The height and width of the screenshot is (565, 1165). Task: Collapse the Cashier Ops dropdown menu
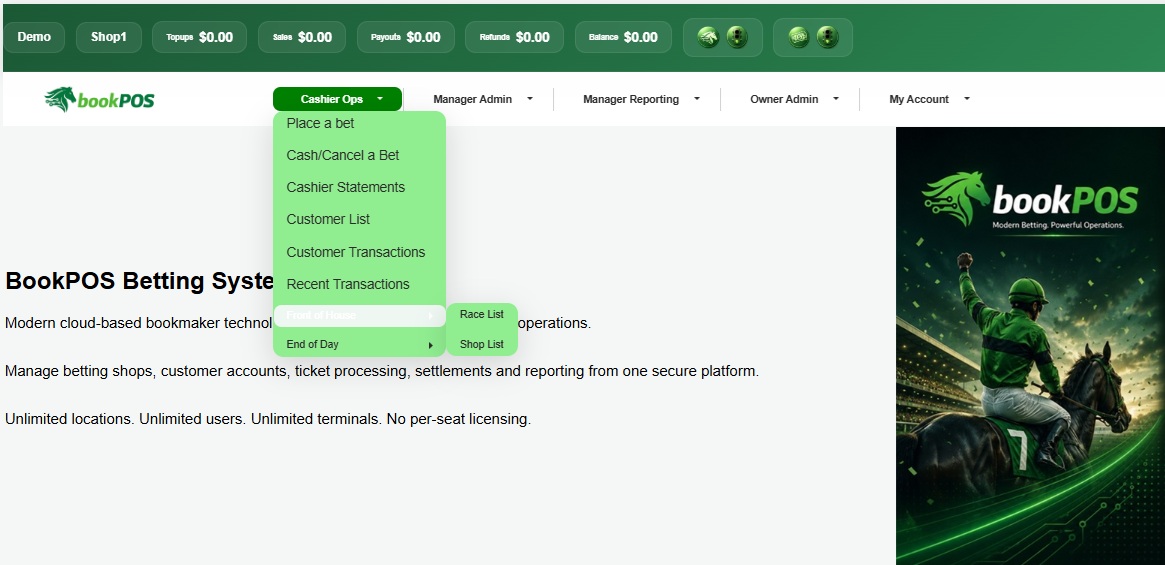click(337, 99)
